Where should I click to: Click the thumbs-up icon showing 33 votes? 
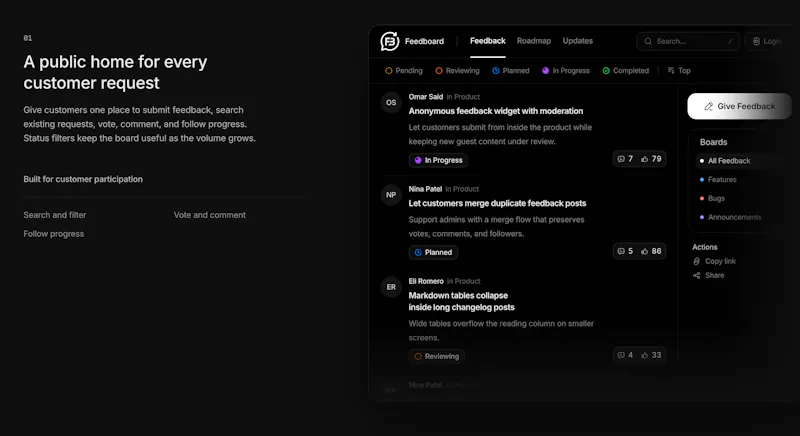644,355
